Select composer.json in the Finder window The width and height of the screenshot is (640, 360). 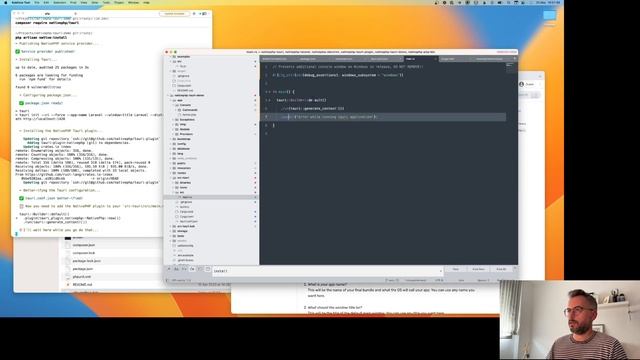tap(84, 245)
